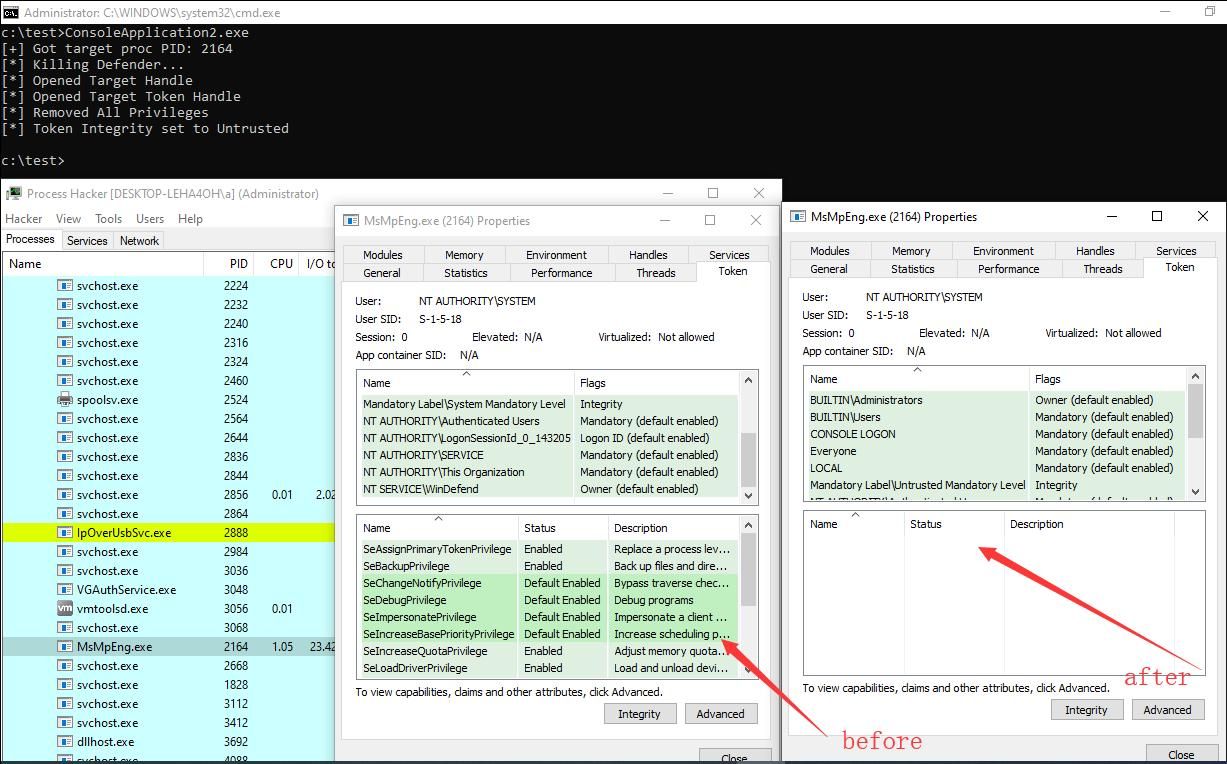This screenshot has width=1227, height=764.
Task: Sort the process list by the PID column
Action: tap(237, 264)
